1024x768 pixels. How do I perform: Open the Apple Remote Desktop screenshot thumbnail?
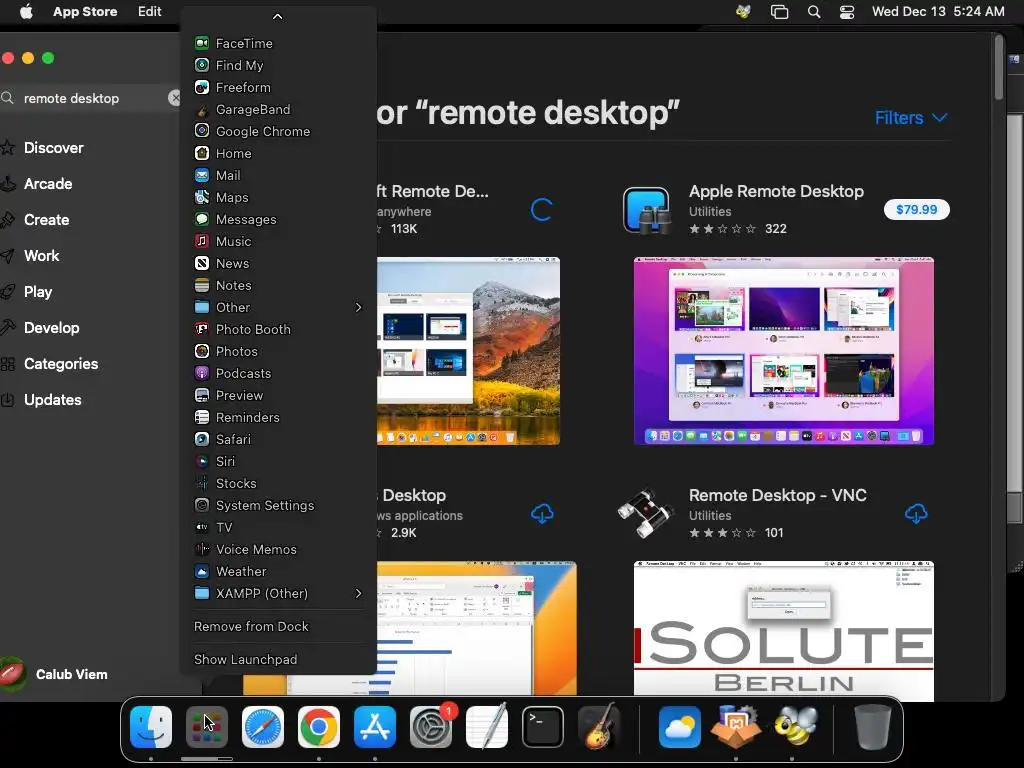click(x=784, y=351)
